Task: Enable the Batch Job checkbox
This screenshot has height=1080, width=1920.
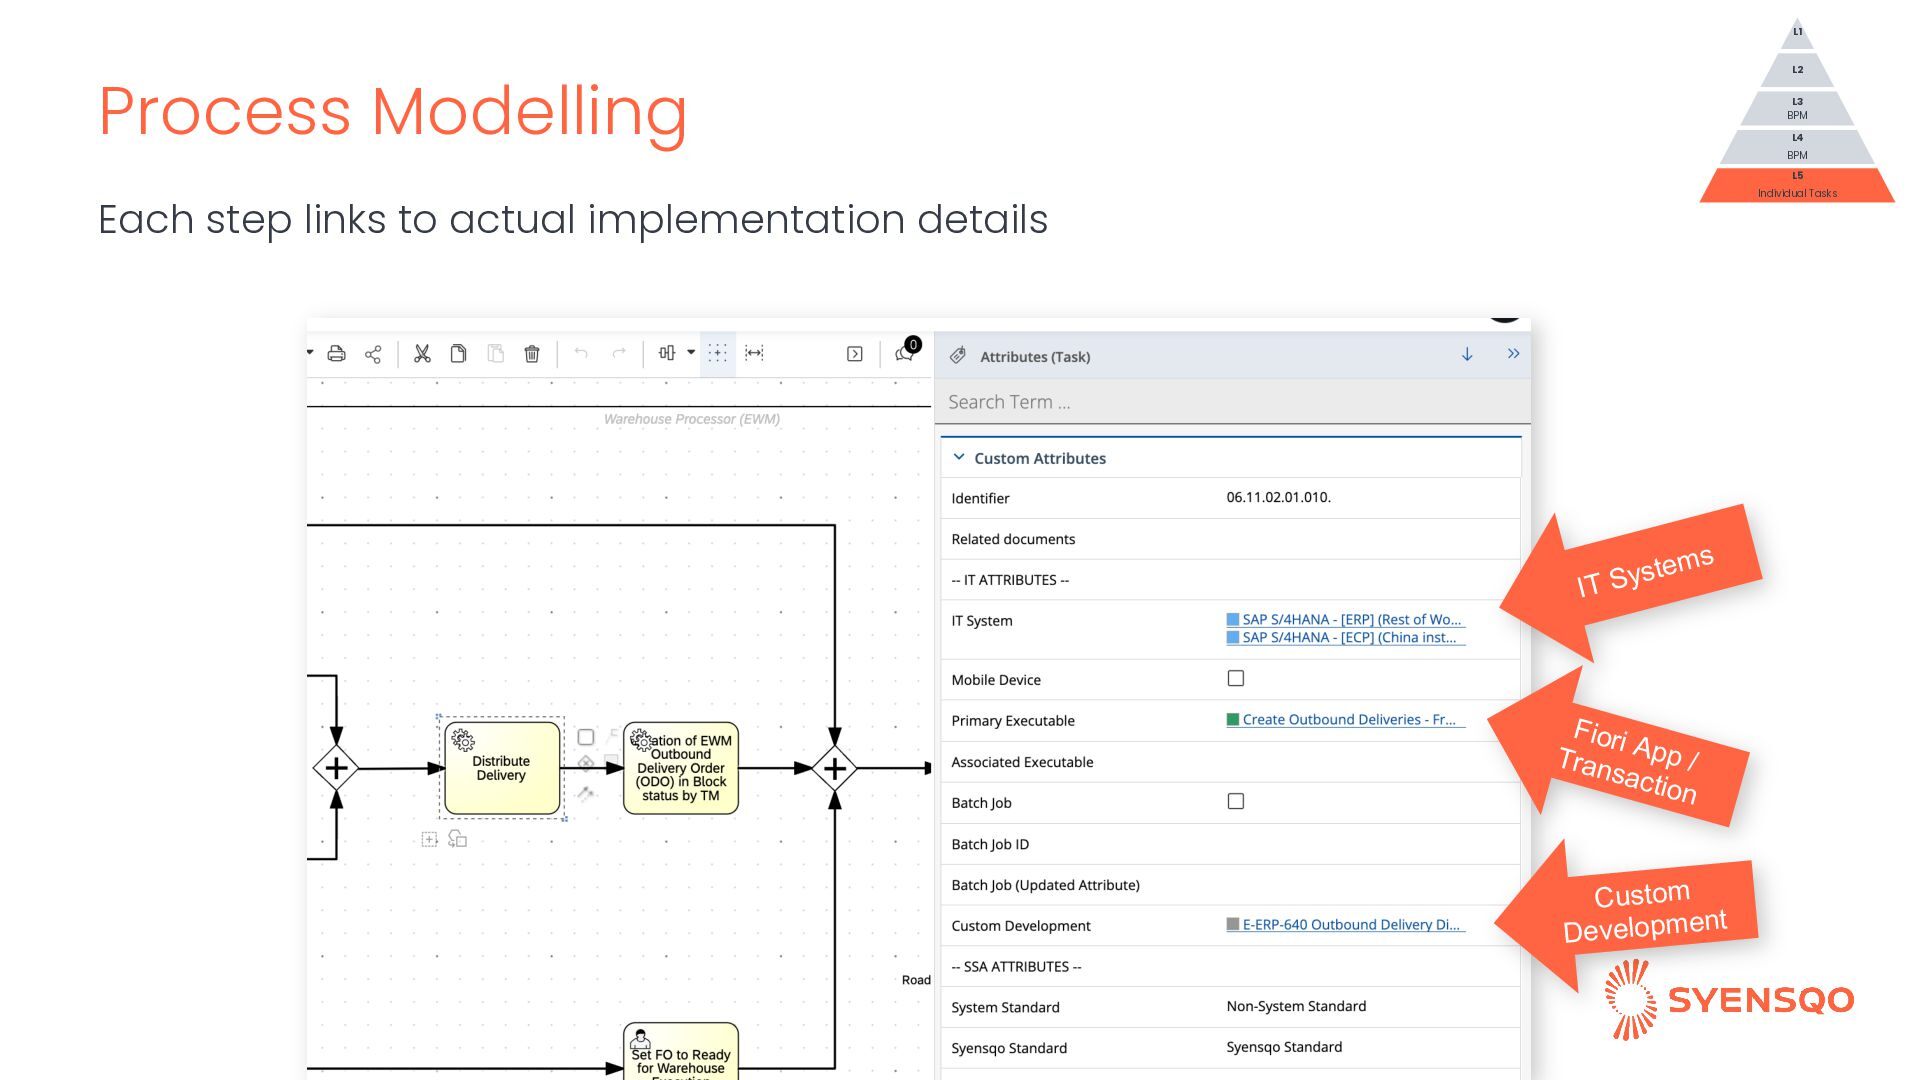Action: tap(1236, 801)
